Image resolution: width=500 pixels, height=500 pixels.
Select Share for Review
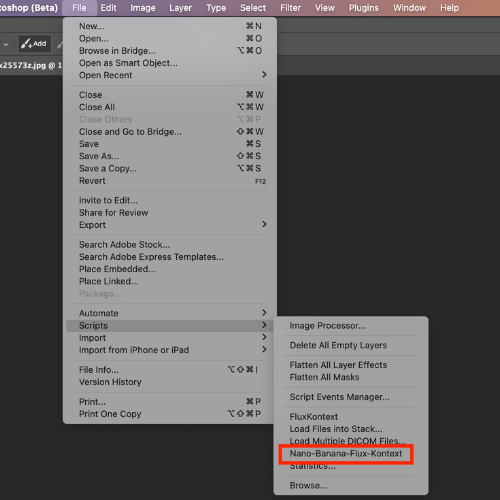coord(170,213)
